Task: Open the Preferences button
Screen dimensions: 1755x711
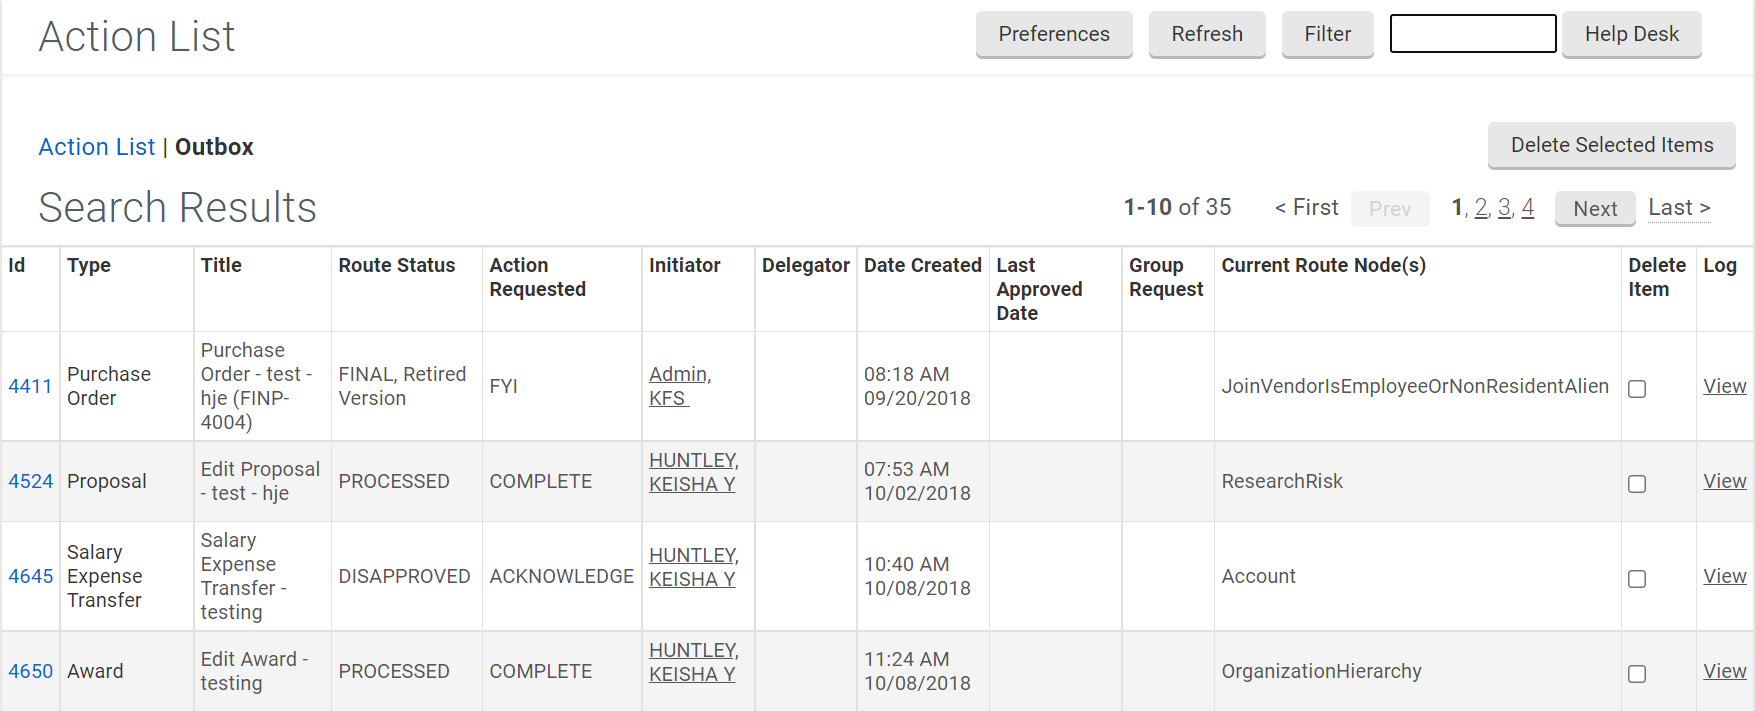Action: (1053, 35)
